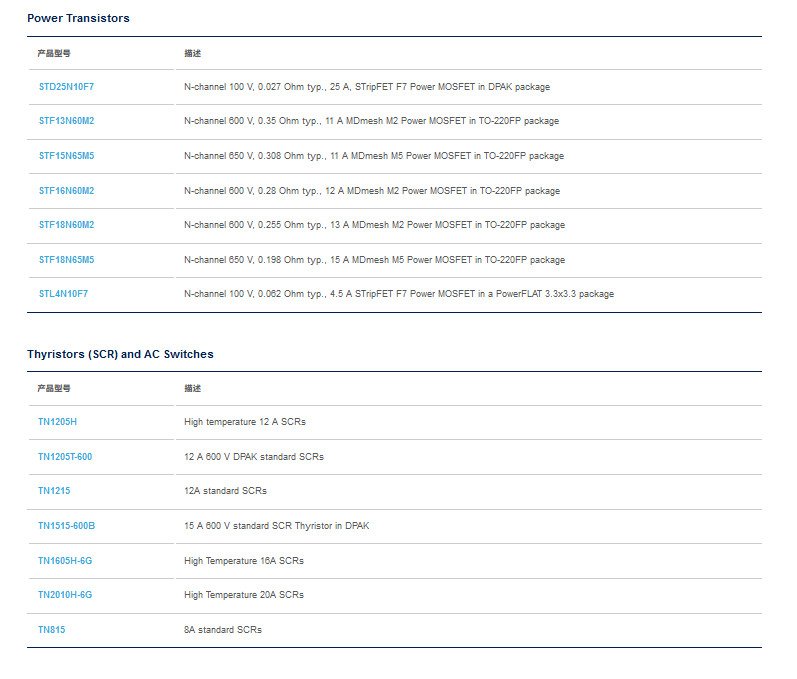Open the STF15N65M5 product page

[67, 156]
